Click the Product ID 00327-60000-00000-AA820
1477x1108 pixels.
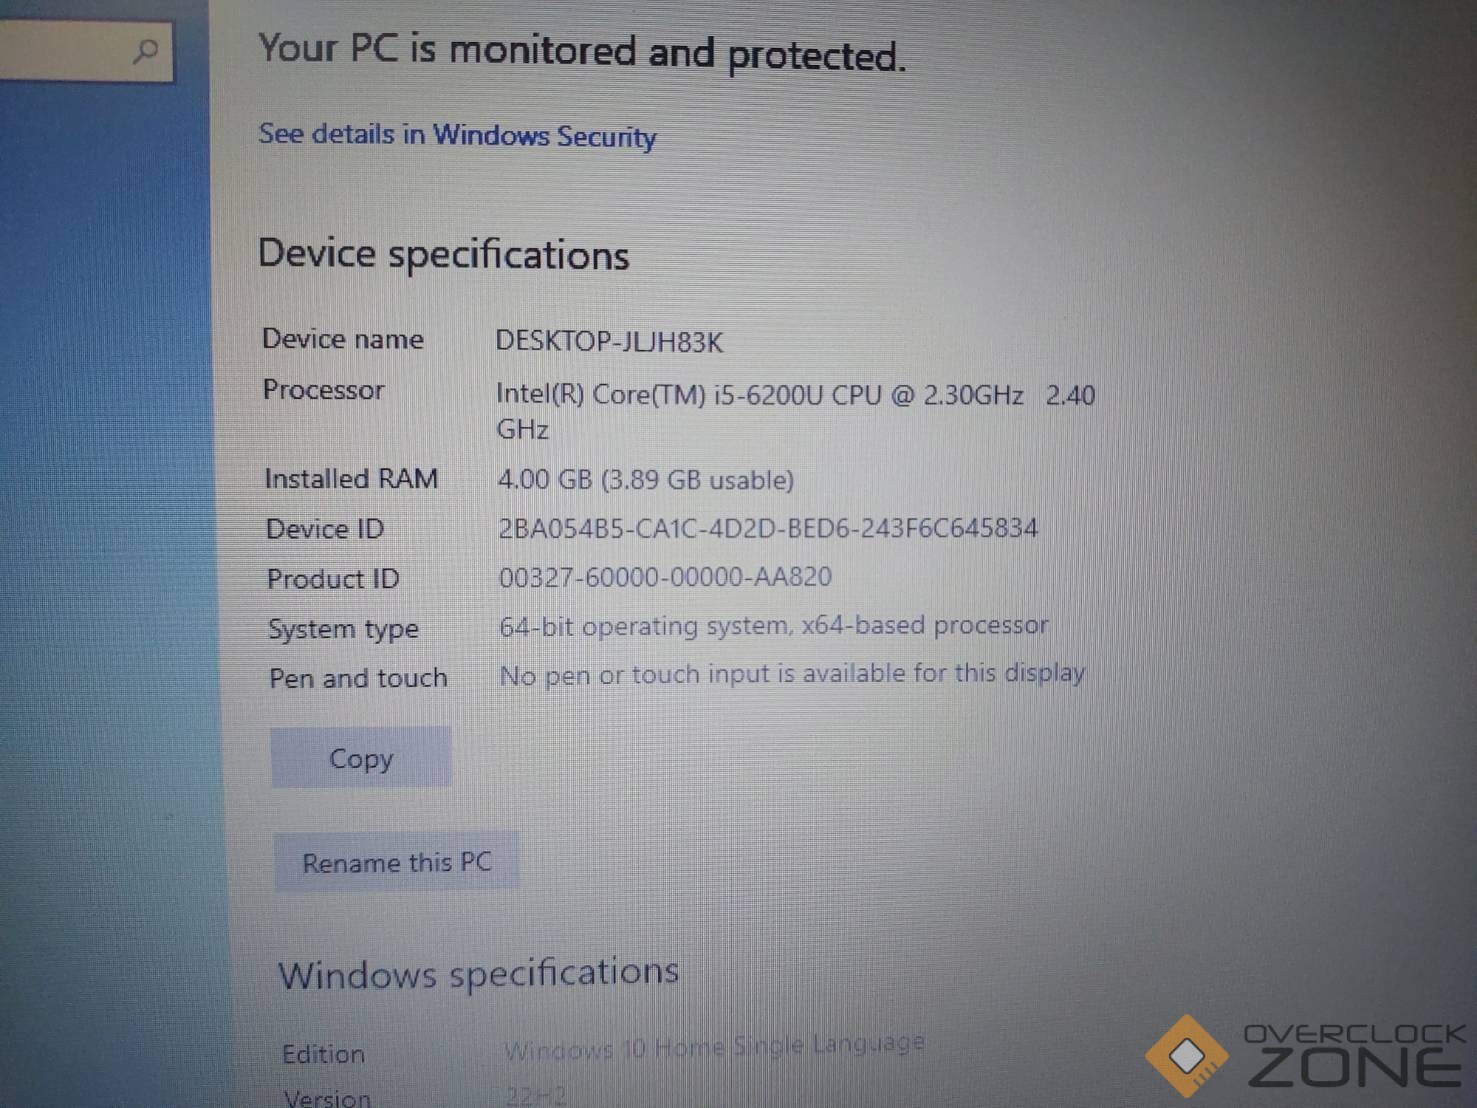coord(665,577)
